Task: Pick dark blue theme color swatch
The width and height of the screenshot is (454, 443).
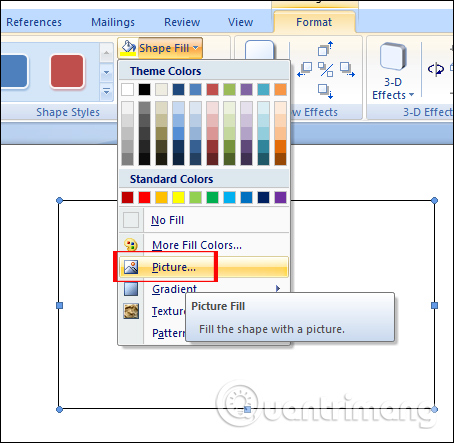Action: pyautogui.click(x=178, y=89)
